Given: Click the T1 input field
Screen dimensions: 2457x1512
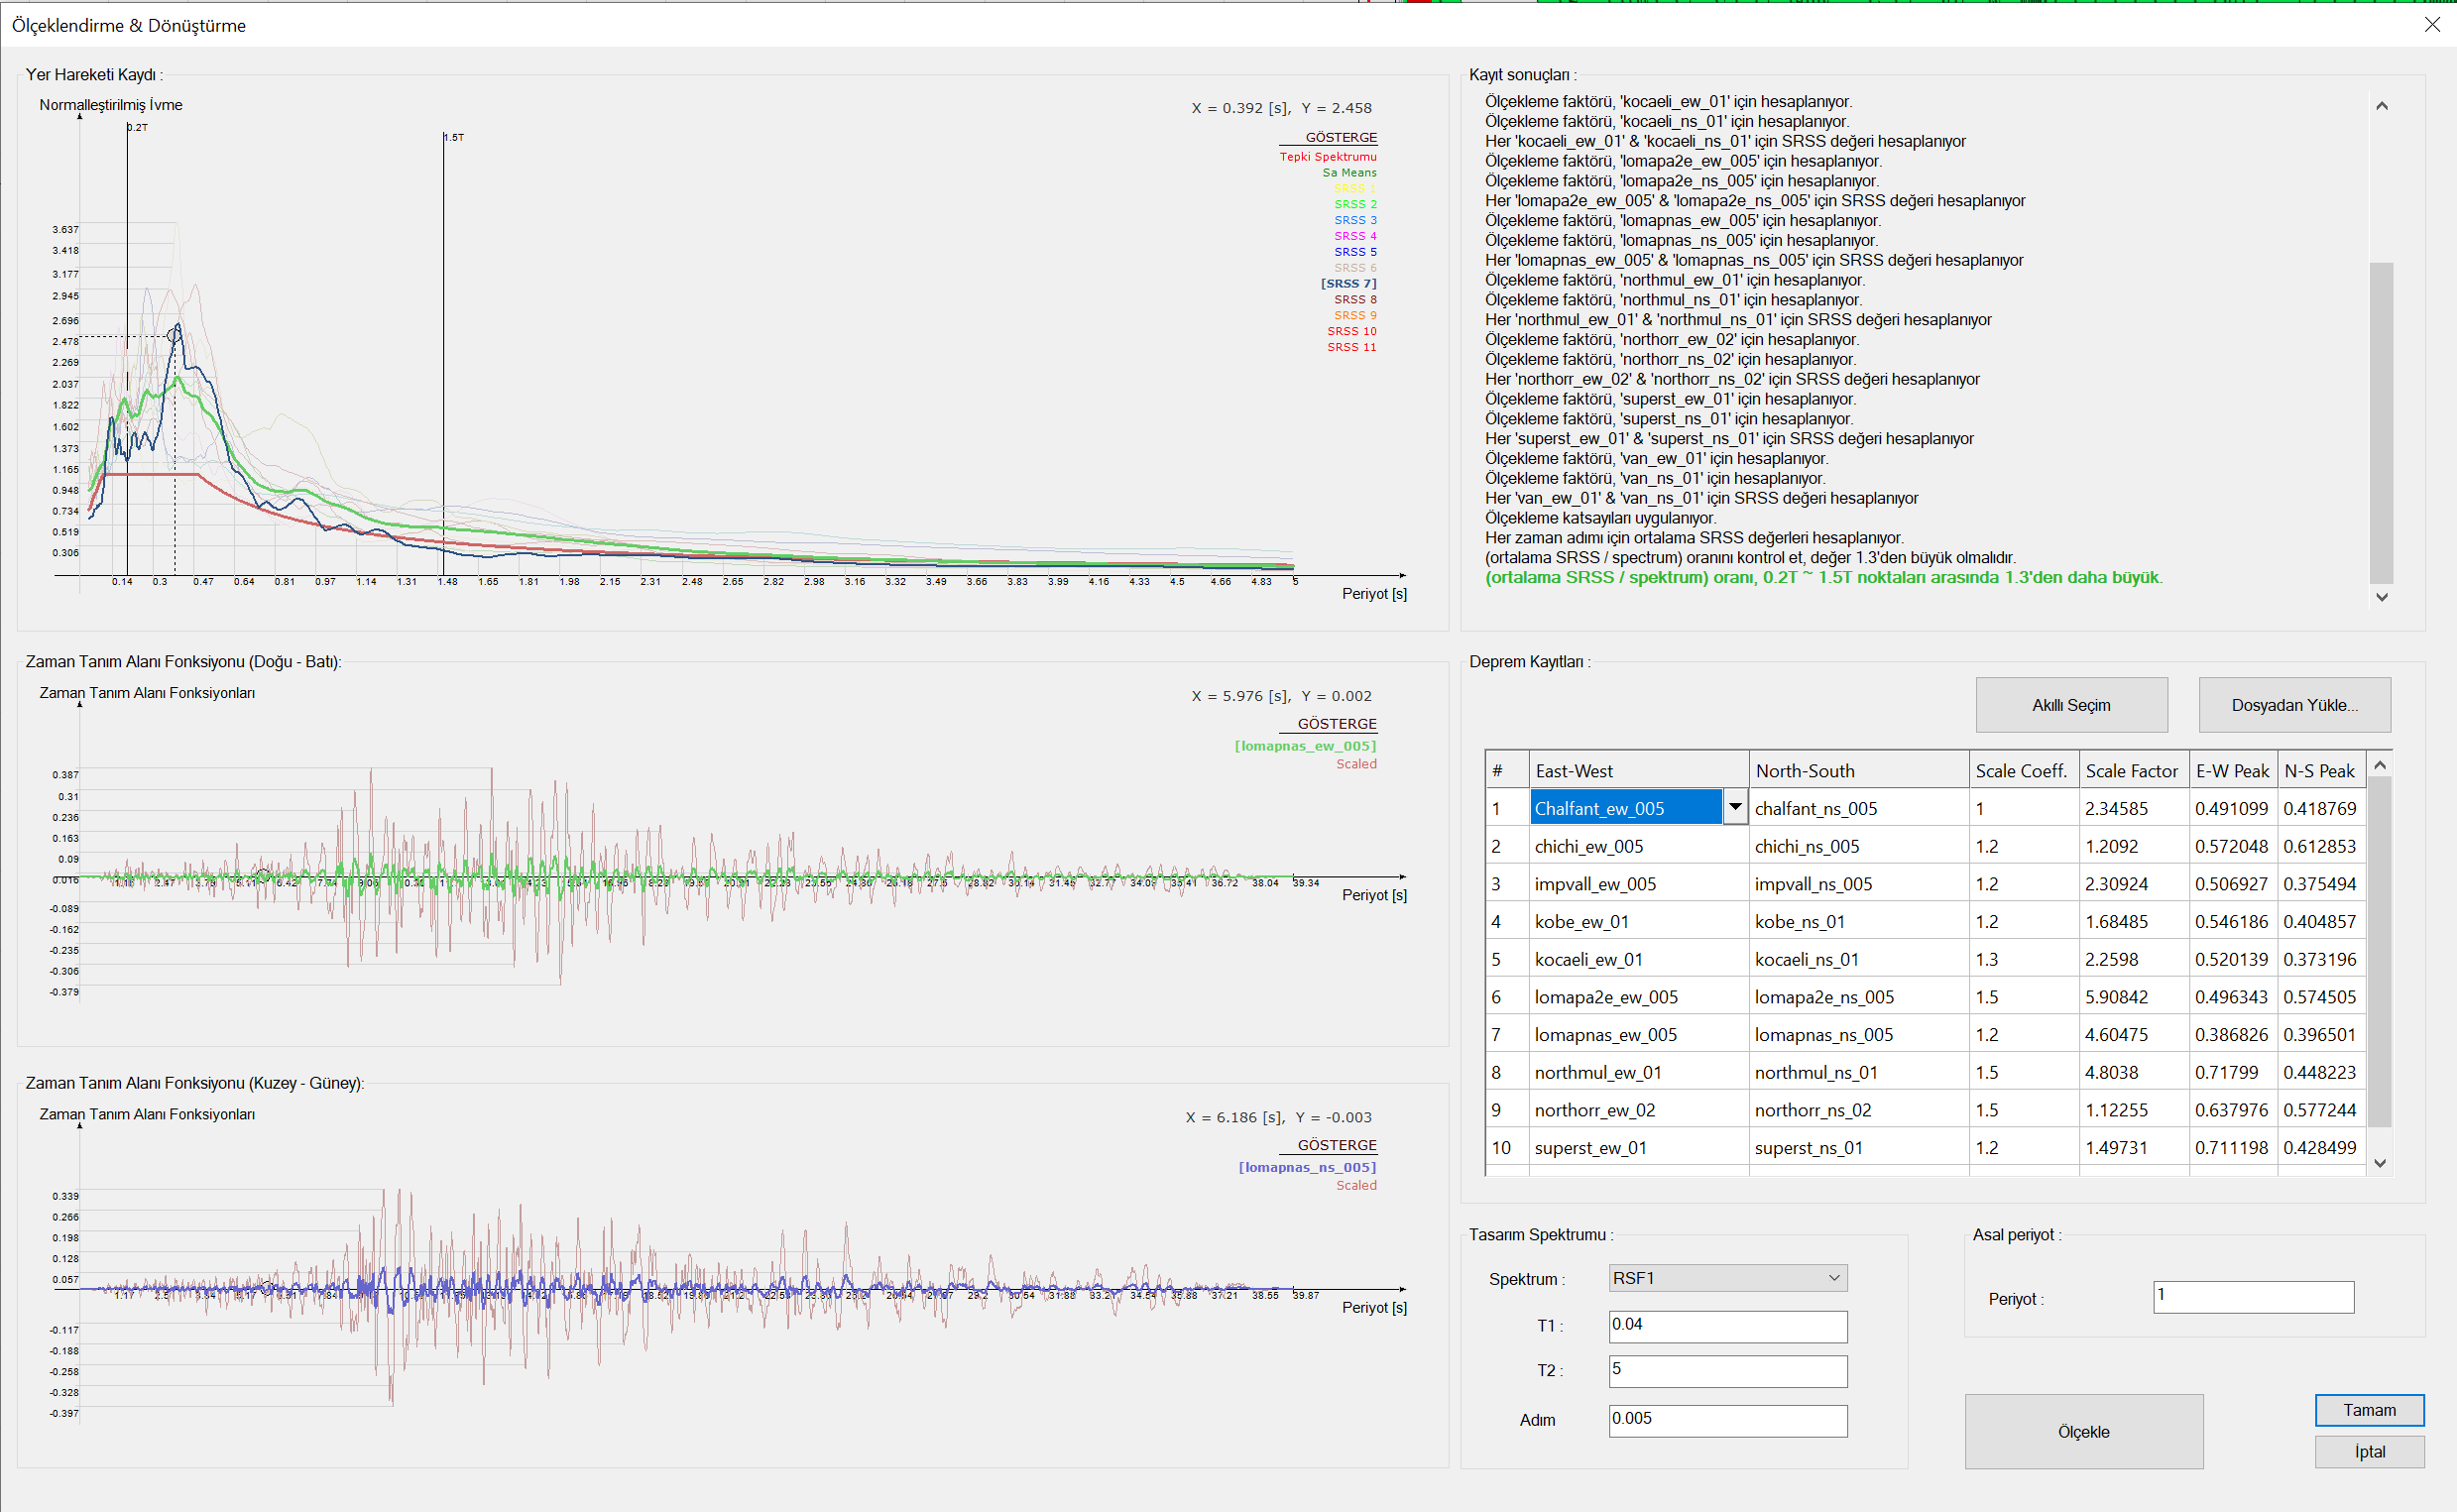Looking at the screenshot, I should pyautogui.click(x=1727, y=1326).
